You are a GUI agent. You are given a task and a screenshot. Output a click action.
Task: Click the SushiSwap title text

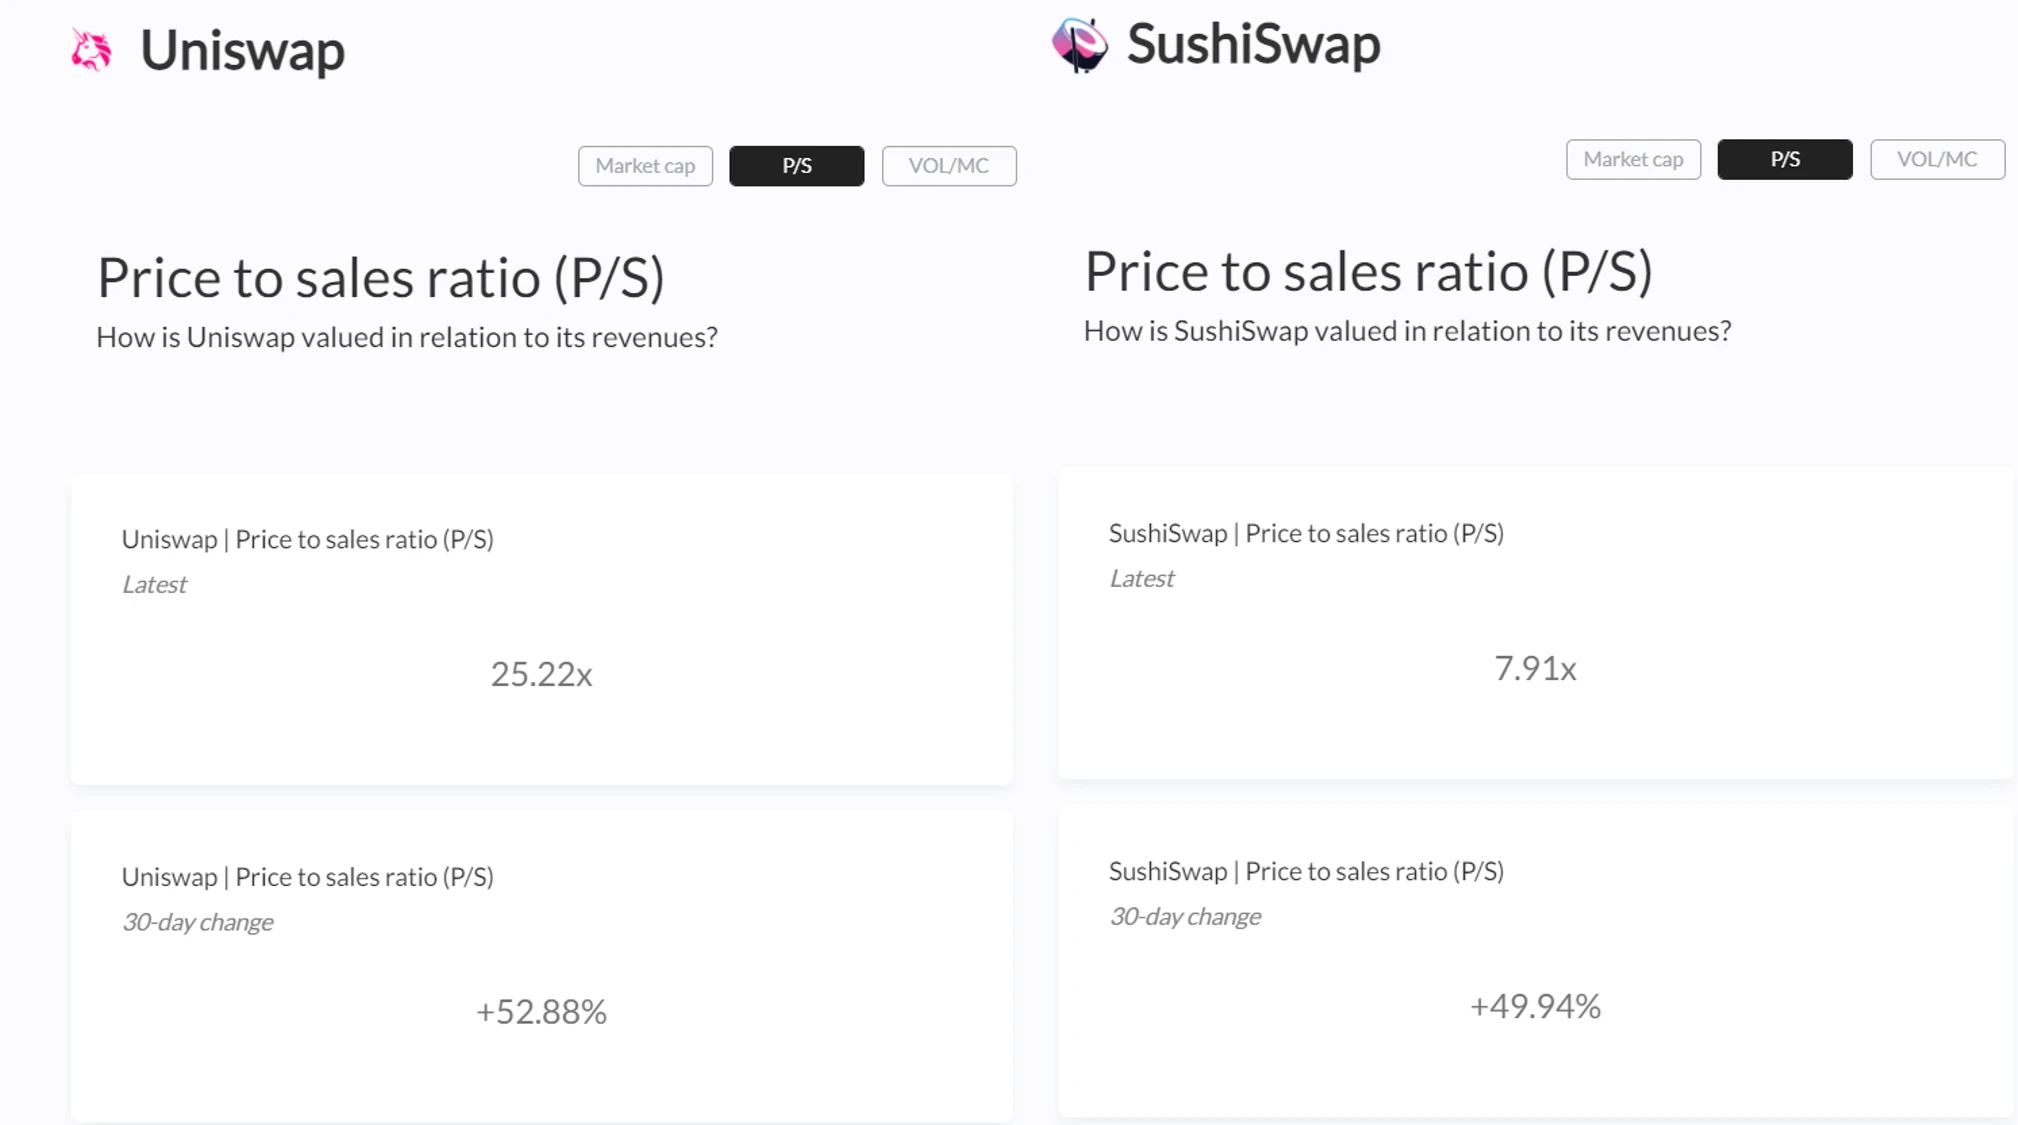tap(1253, 44)
